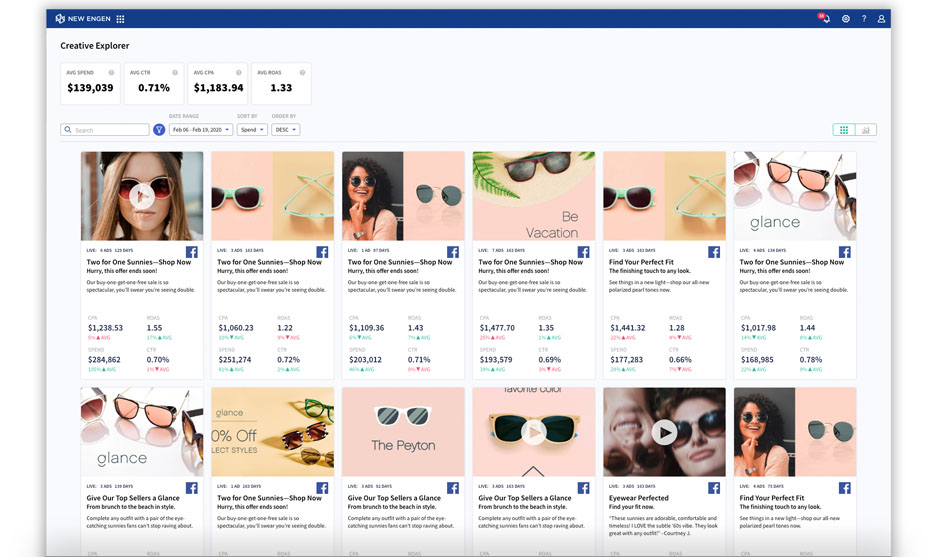
Task: Click the Creative Explorer page heading
Action: (95, 46)
